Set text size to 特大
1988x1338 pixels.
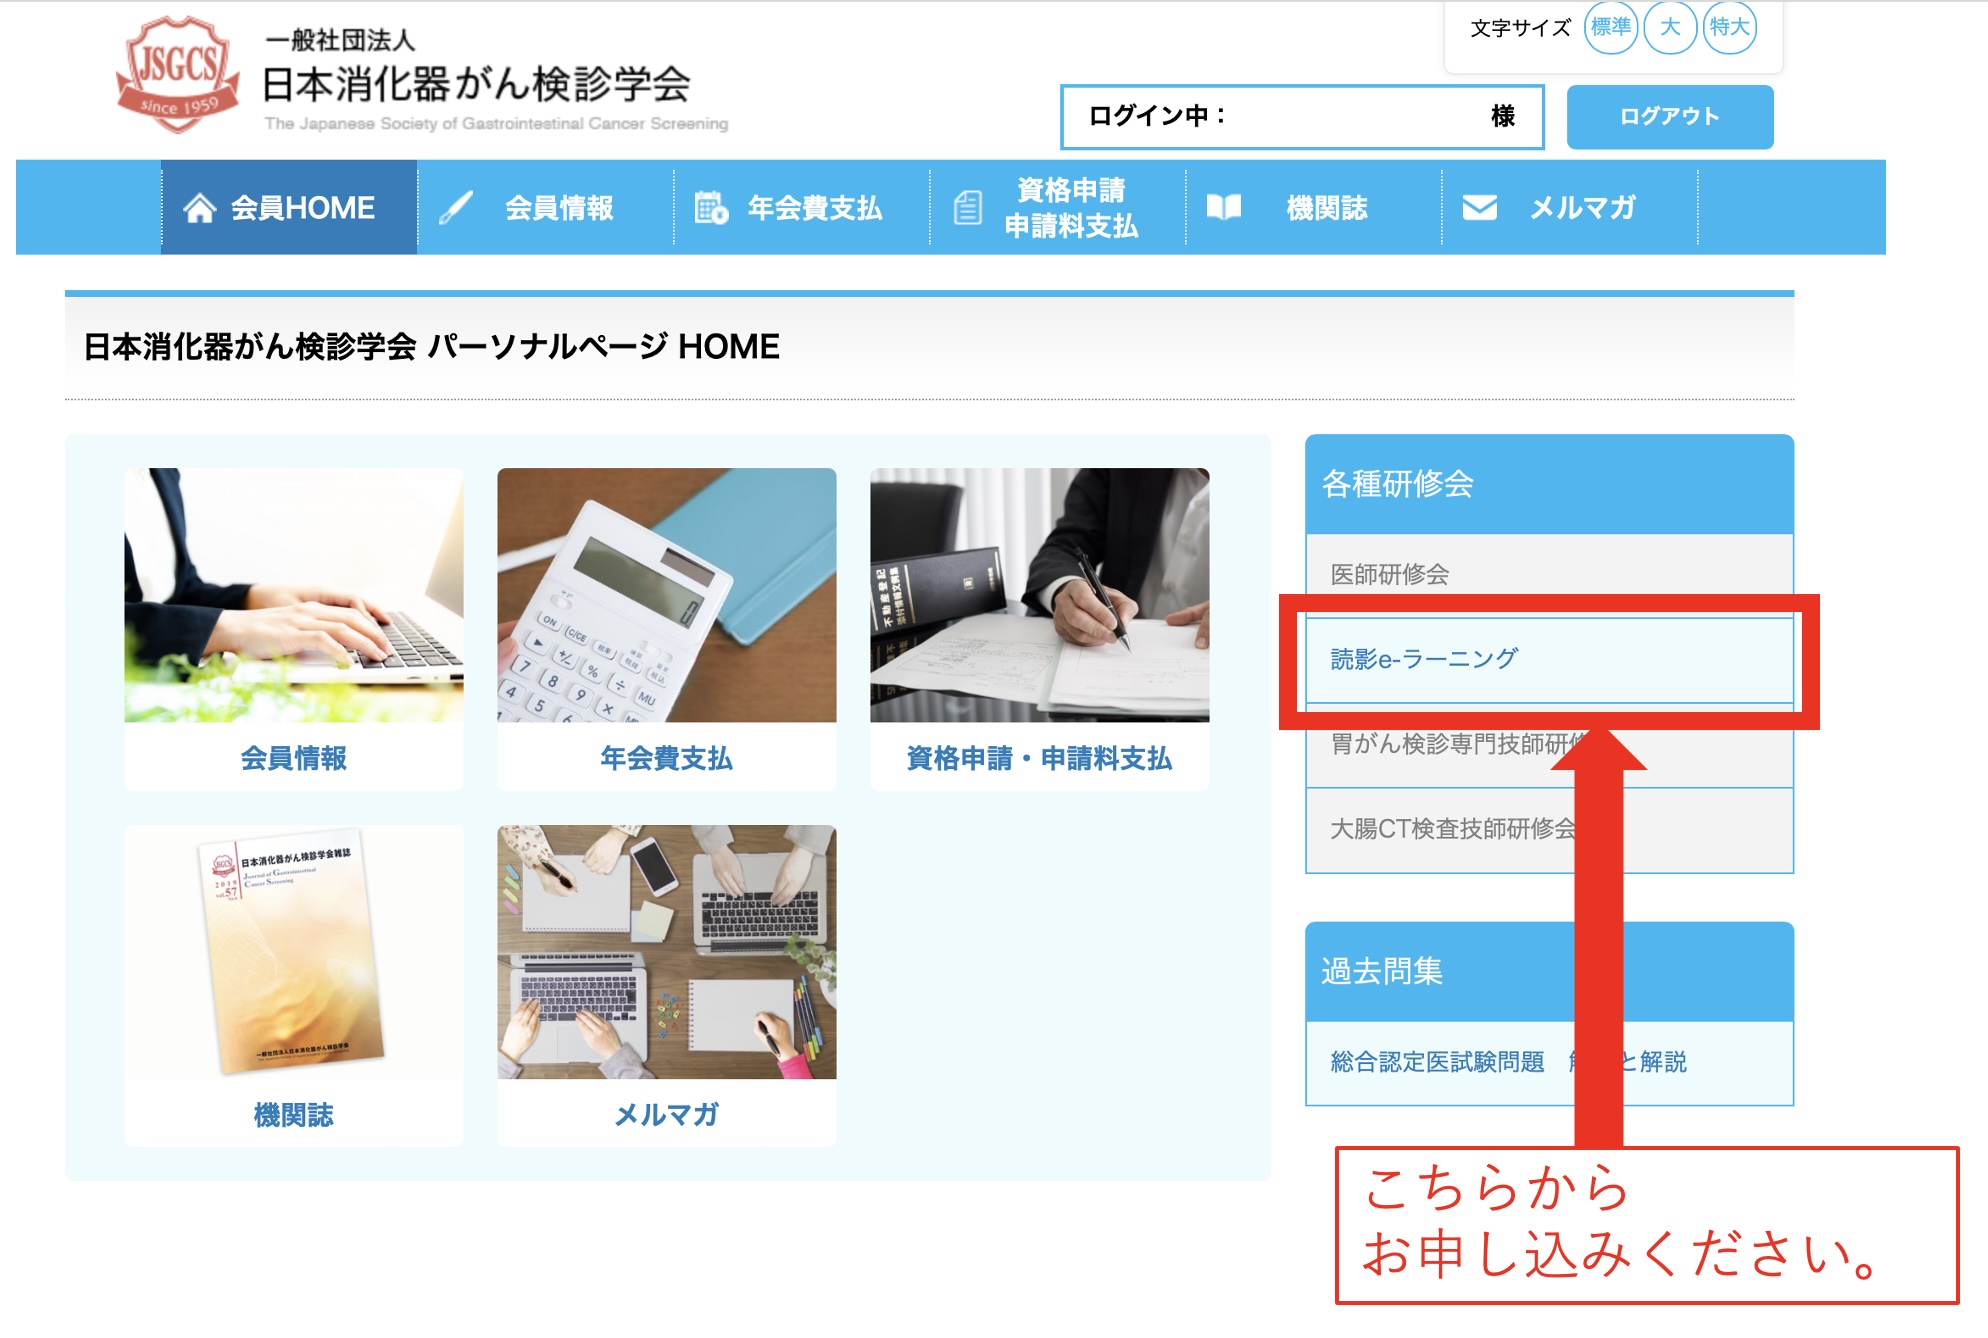tap(1729, 27)
